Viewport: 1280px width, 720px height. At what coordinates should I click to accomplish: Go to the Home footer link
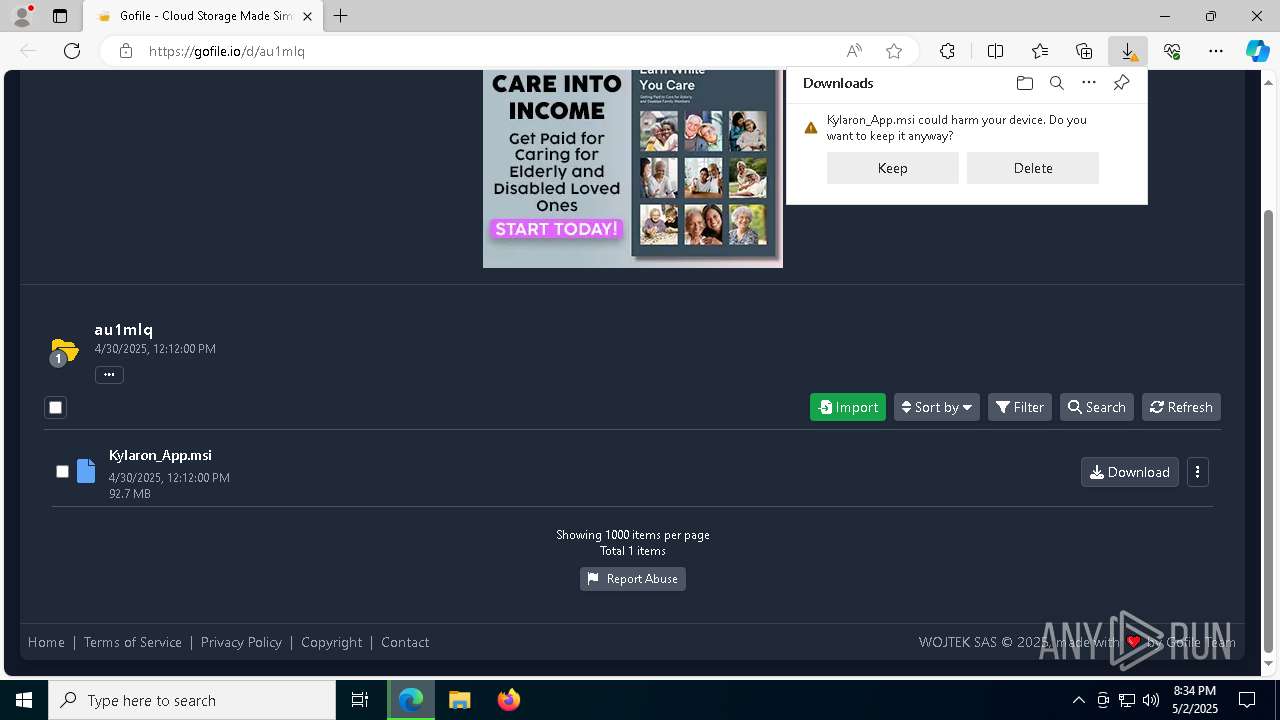click(46, 642)
